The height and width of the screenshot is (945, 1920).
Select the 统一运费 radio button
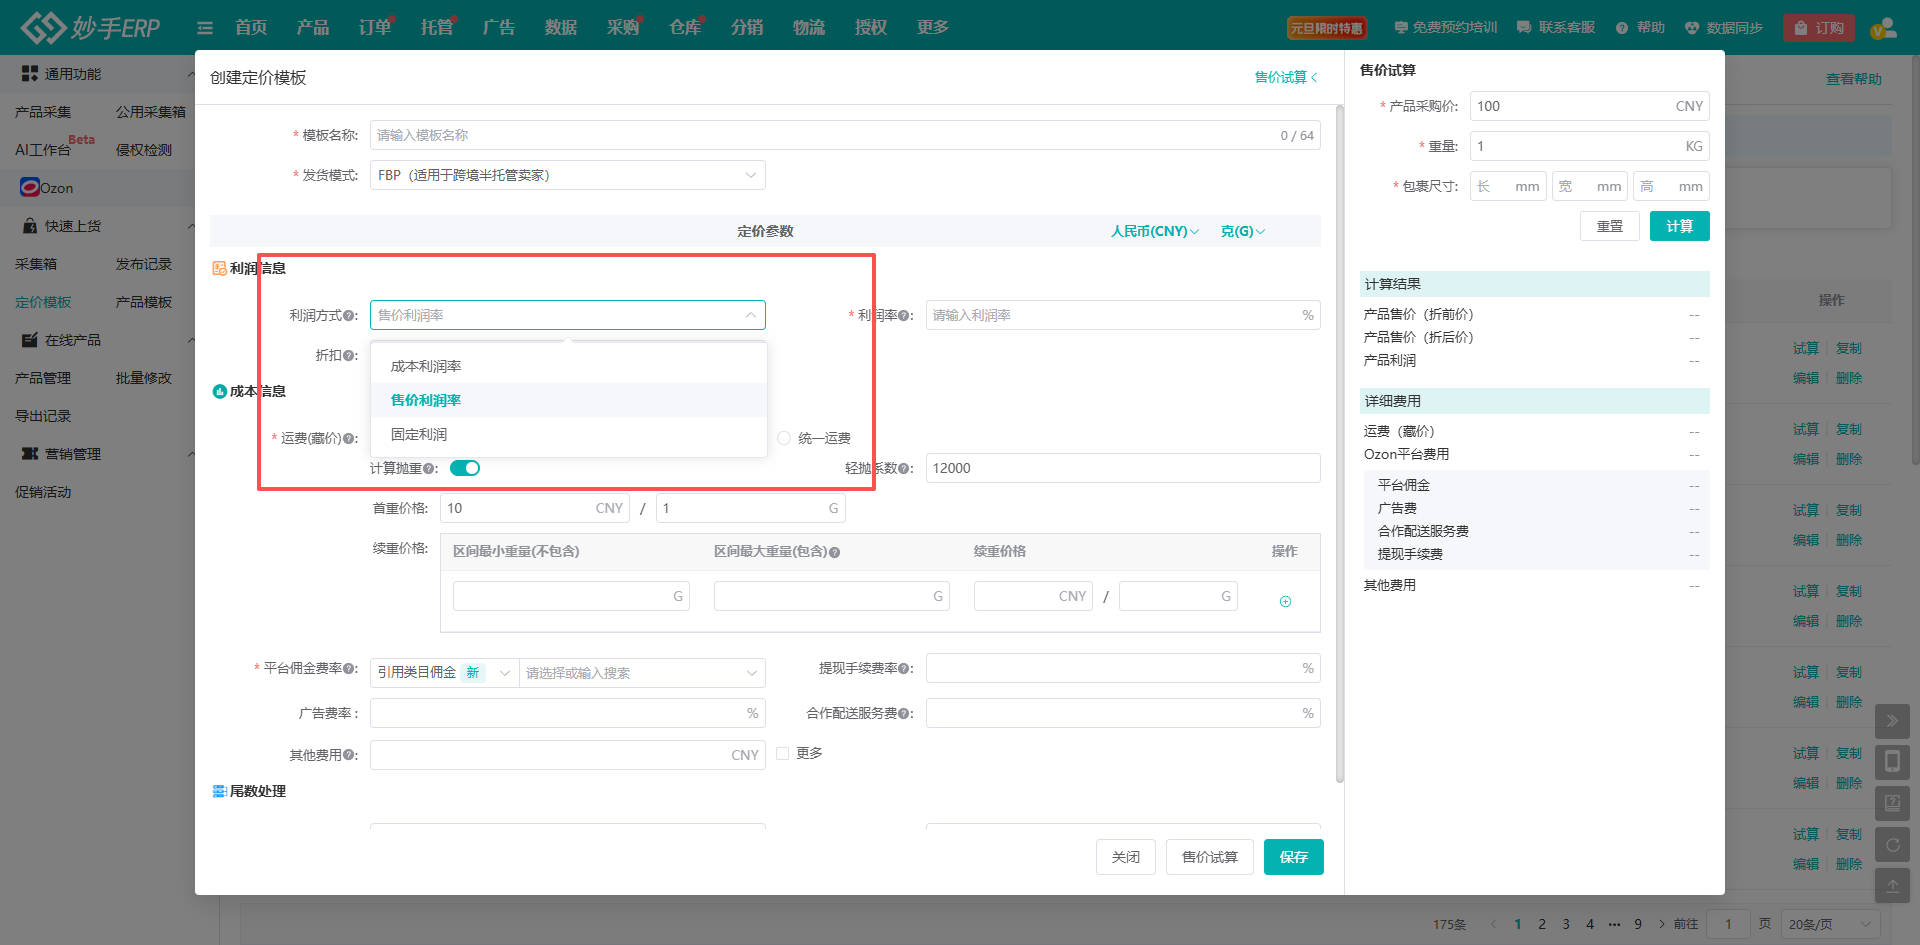pos(784,438)
